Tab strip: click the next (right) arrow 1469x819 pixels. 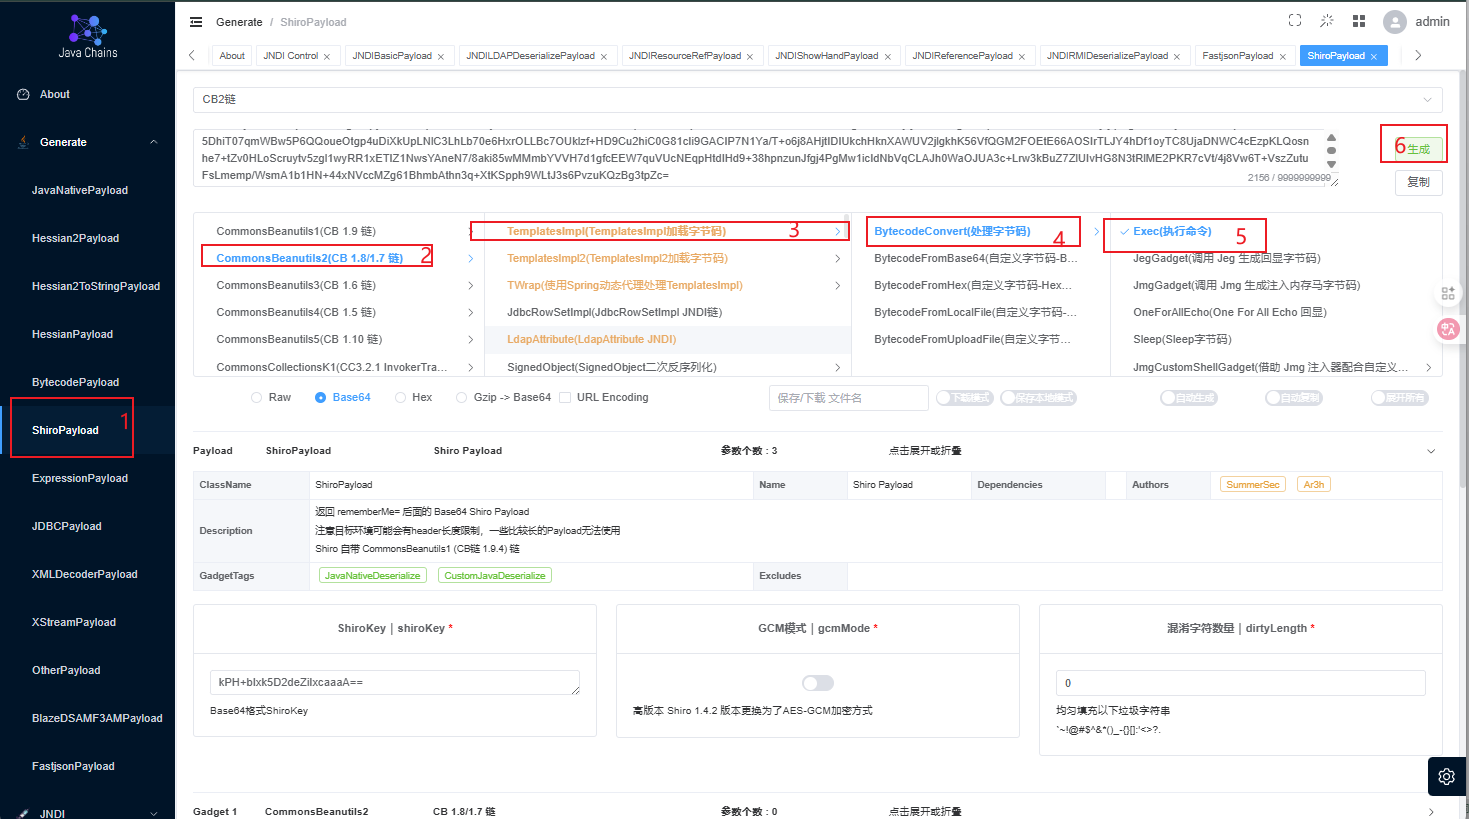(1418, 56)
